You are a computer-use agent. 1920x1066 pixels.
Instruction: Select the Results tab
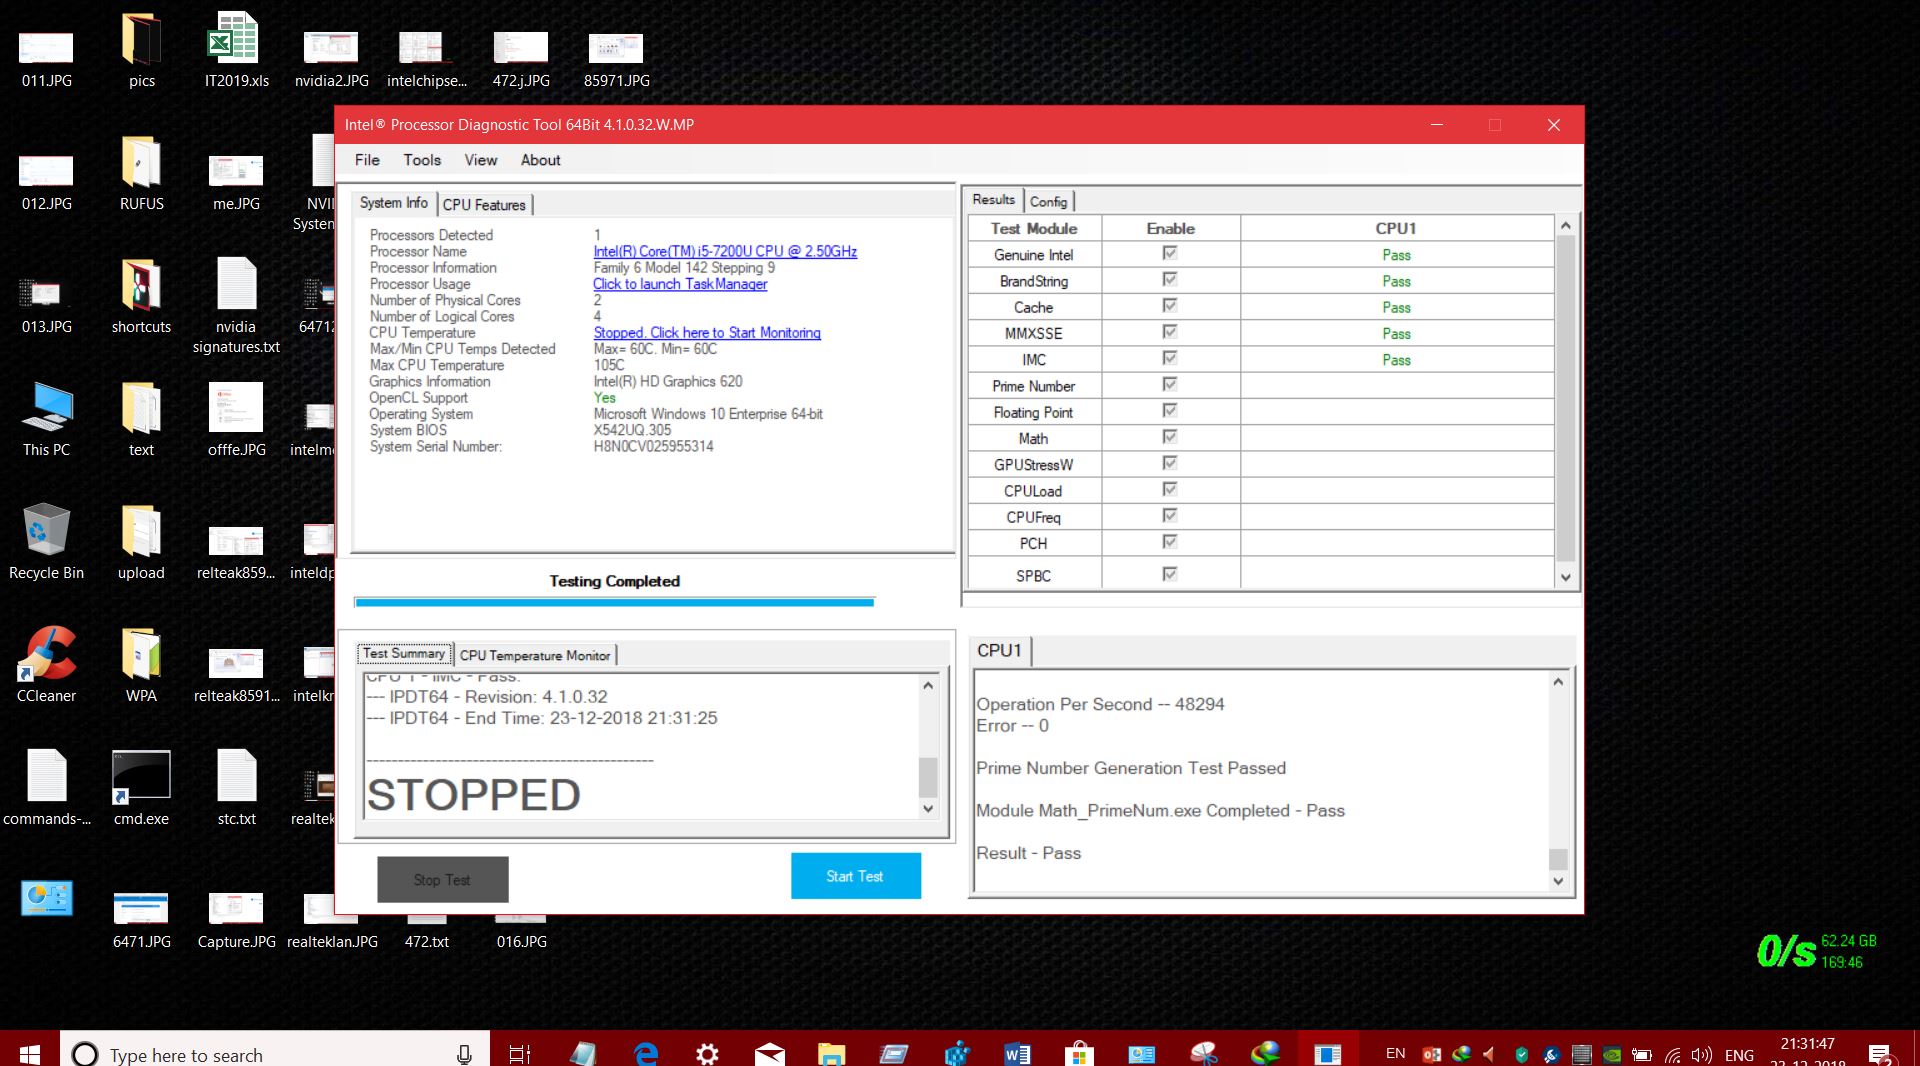tap(993, 200)
